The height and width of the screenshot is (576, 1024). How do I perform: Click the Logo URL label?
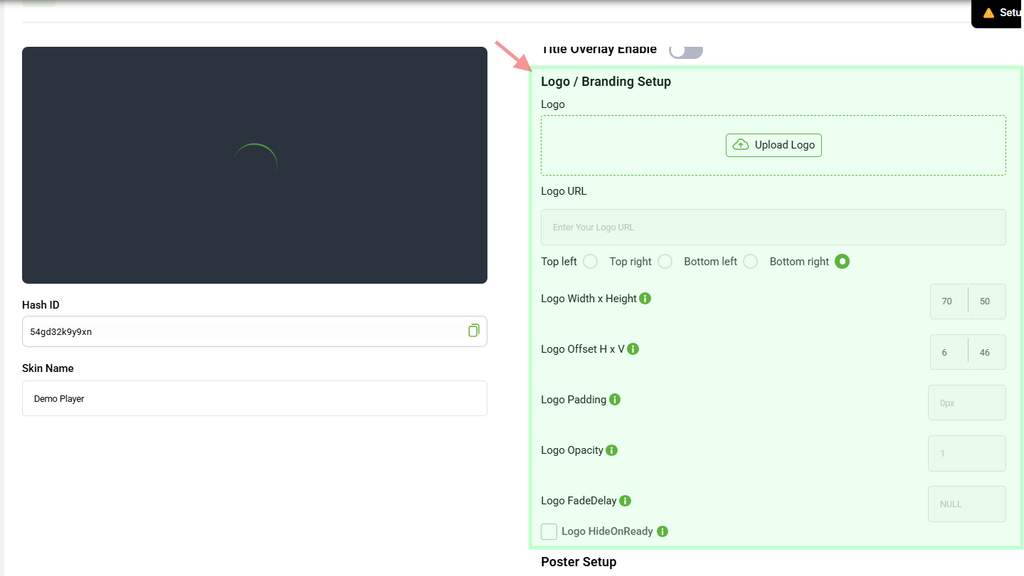coord(564,191)
